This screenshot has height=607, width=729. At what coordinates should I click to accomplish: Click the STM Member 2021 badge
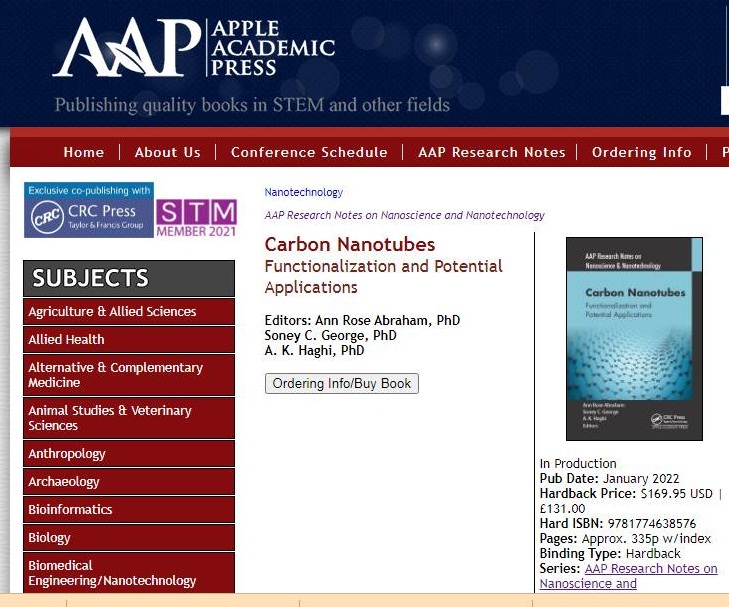tap(196, 218)
